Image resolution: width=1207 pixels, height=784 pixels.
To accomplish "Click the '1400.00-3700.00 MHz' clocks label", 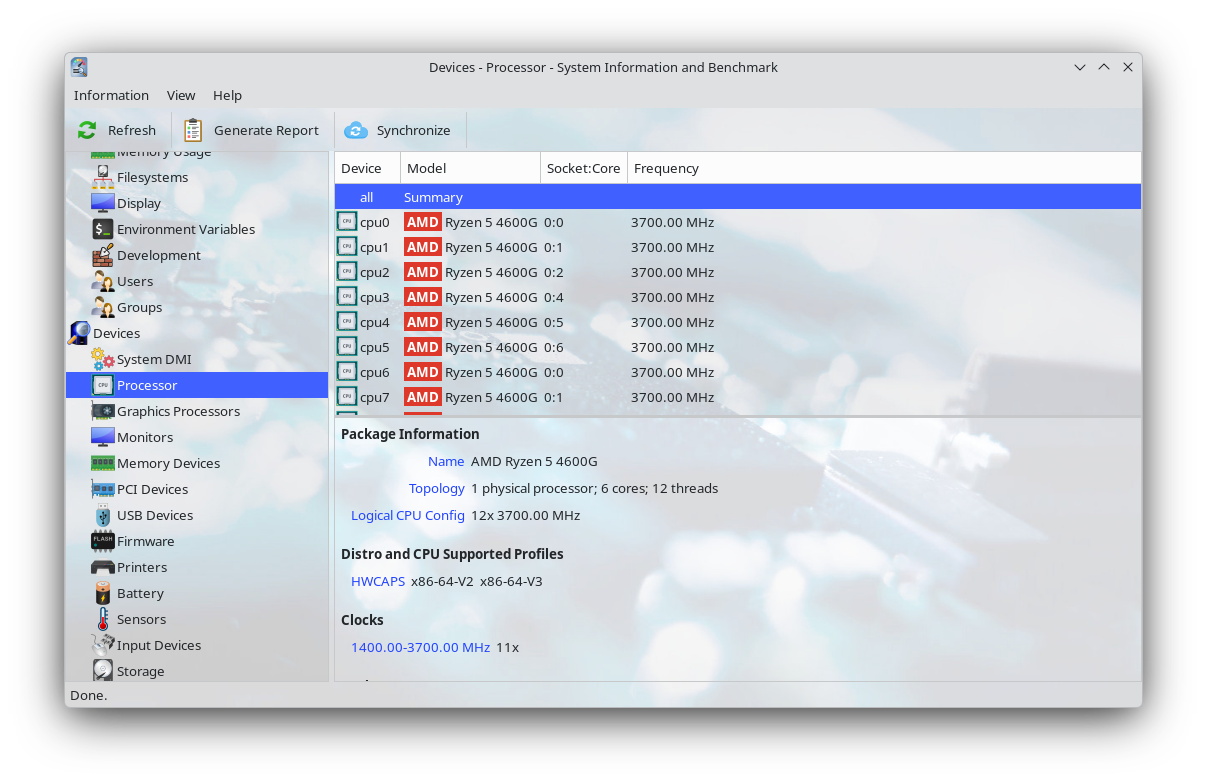I will point(420,647).
